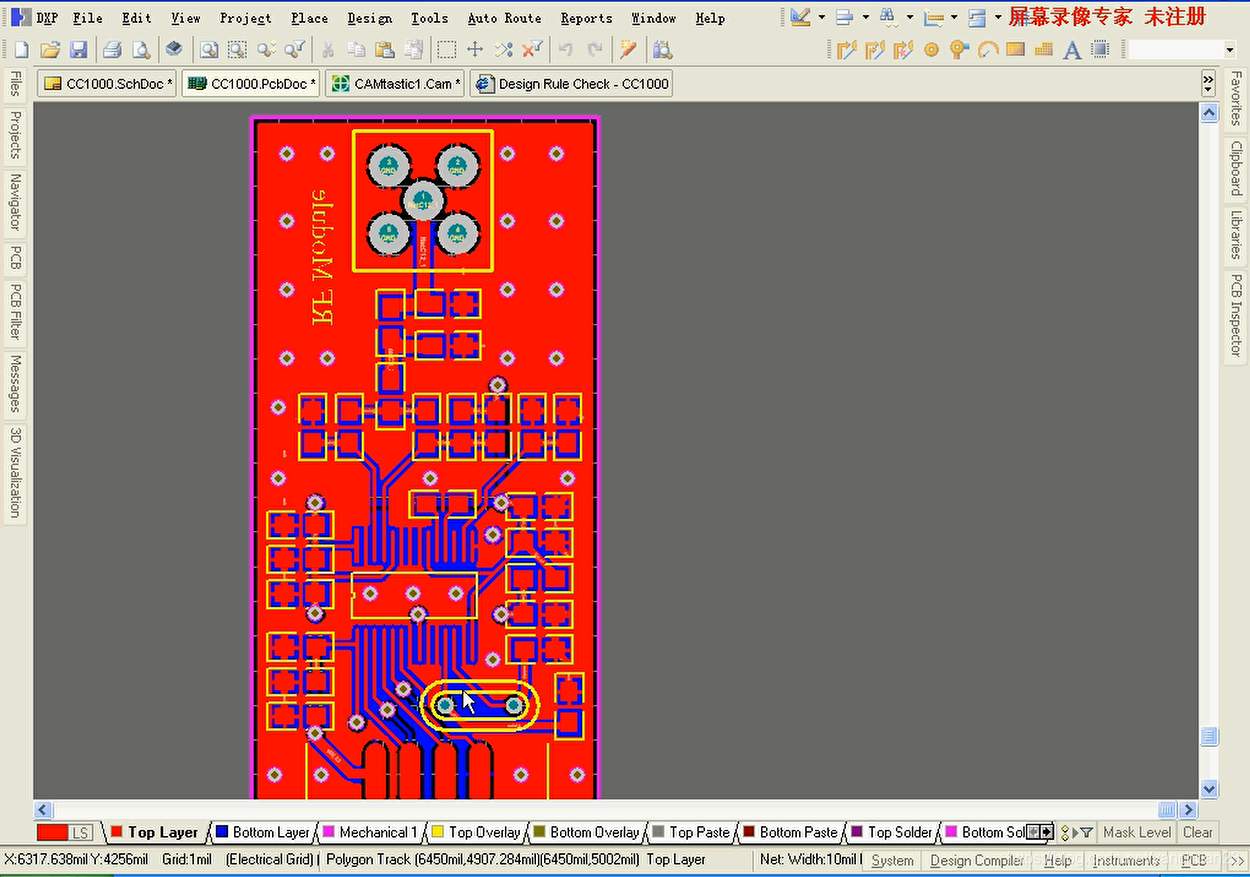The image size is (1250, 877).
Task: Expand the alignment tools dropdown arrow
Action: click(x=866, y=18)
